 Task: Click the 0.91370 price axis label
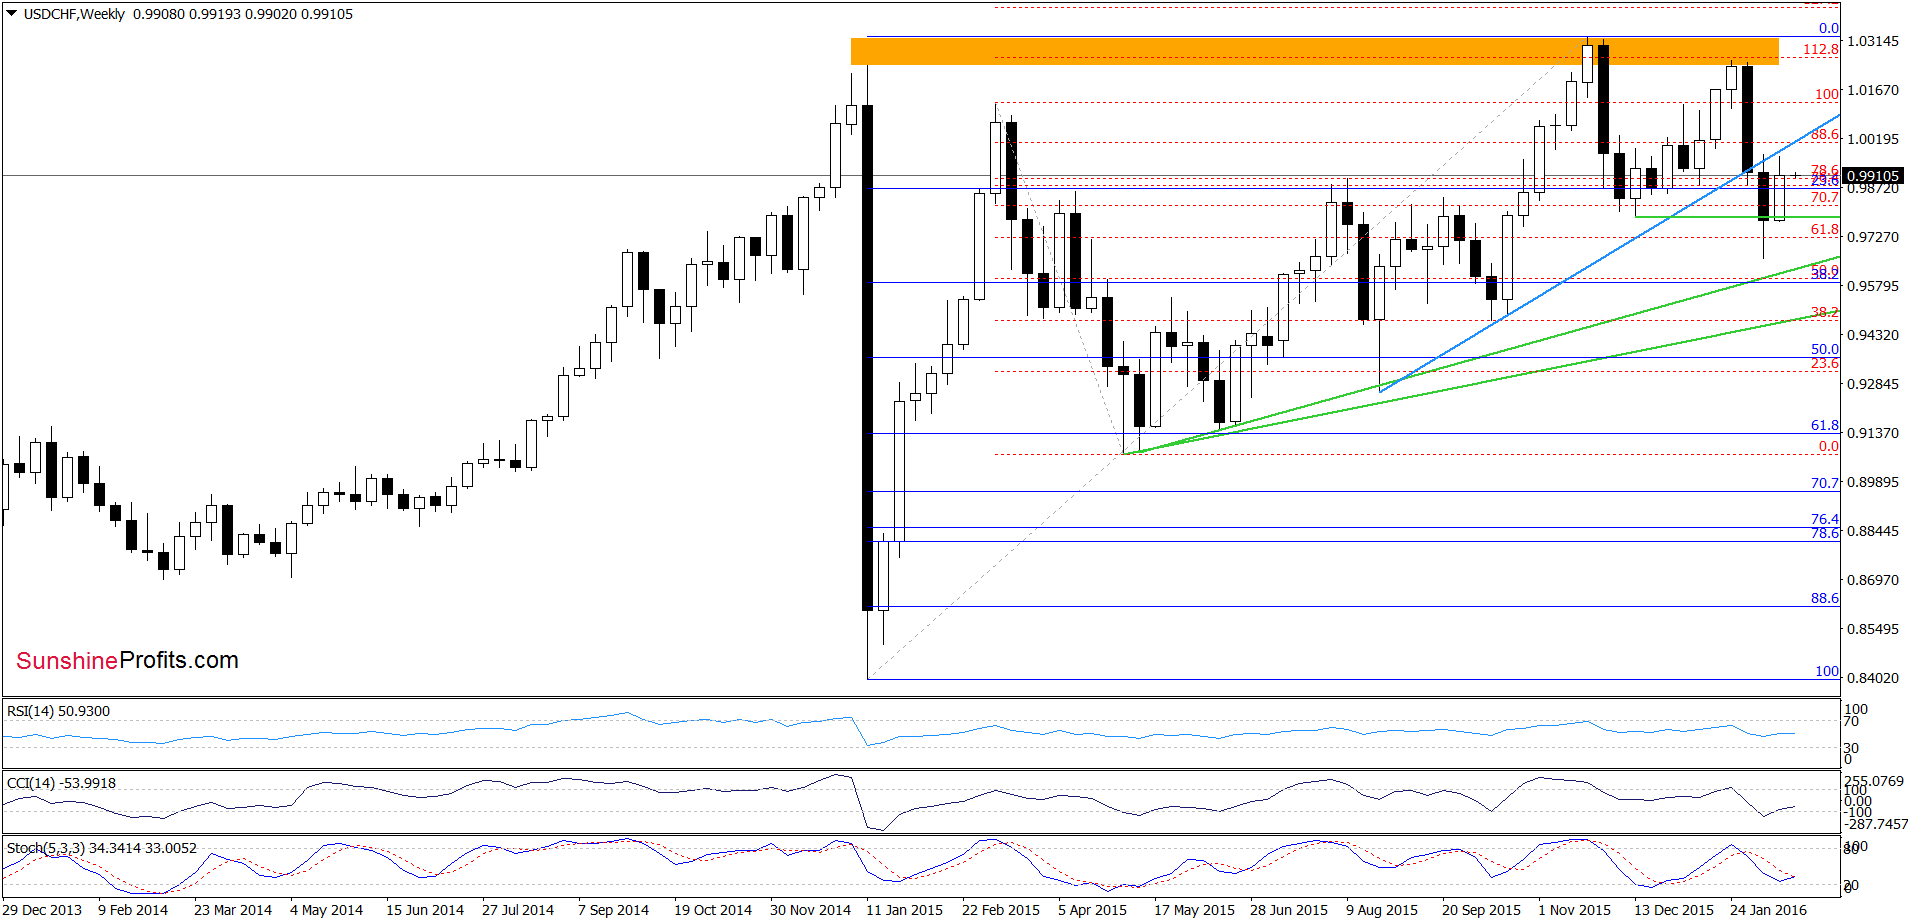1873,433
